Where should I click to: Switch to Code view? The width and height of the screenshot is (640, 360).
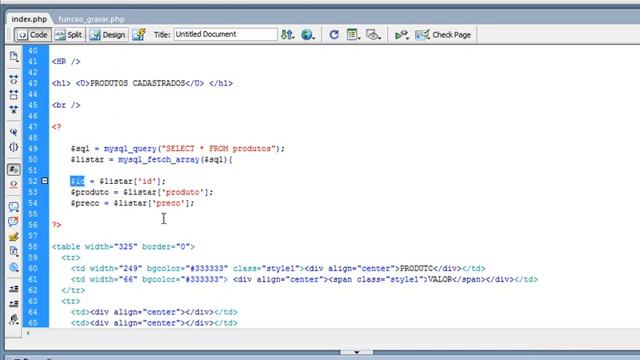click(33, 35)
